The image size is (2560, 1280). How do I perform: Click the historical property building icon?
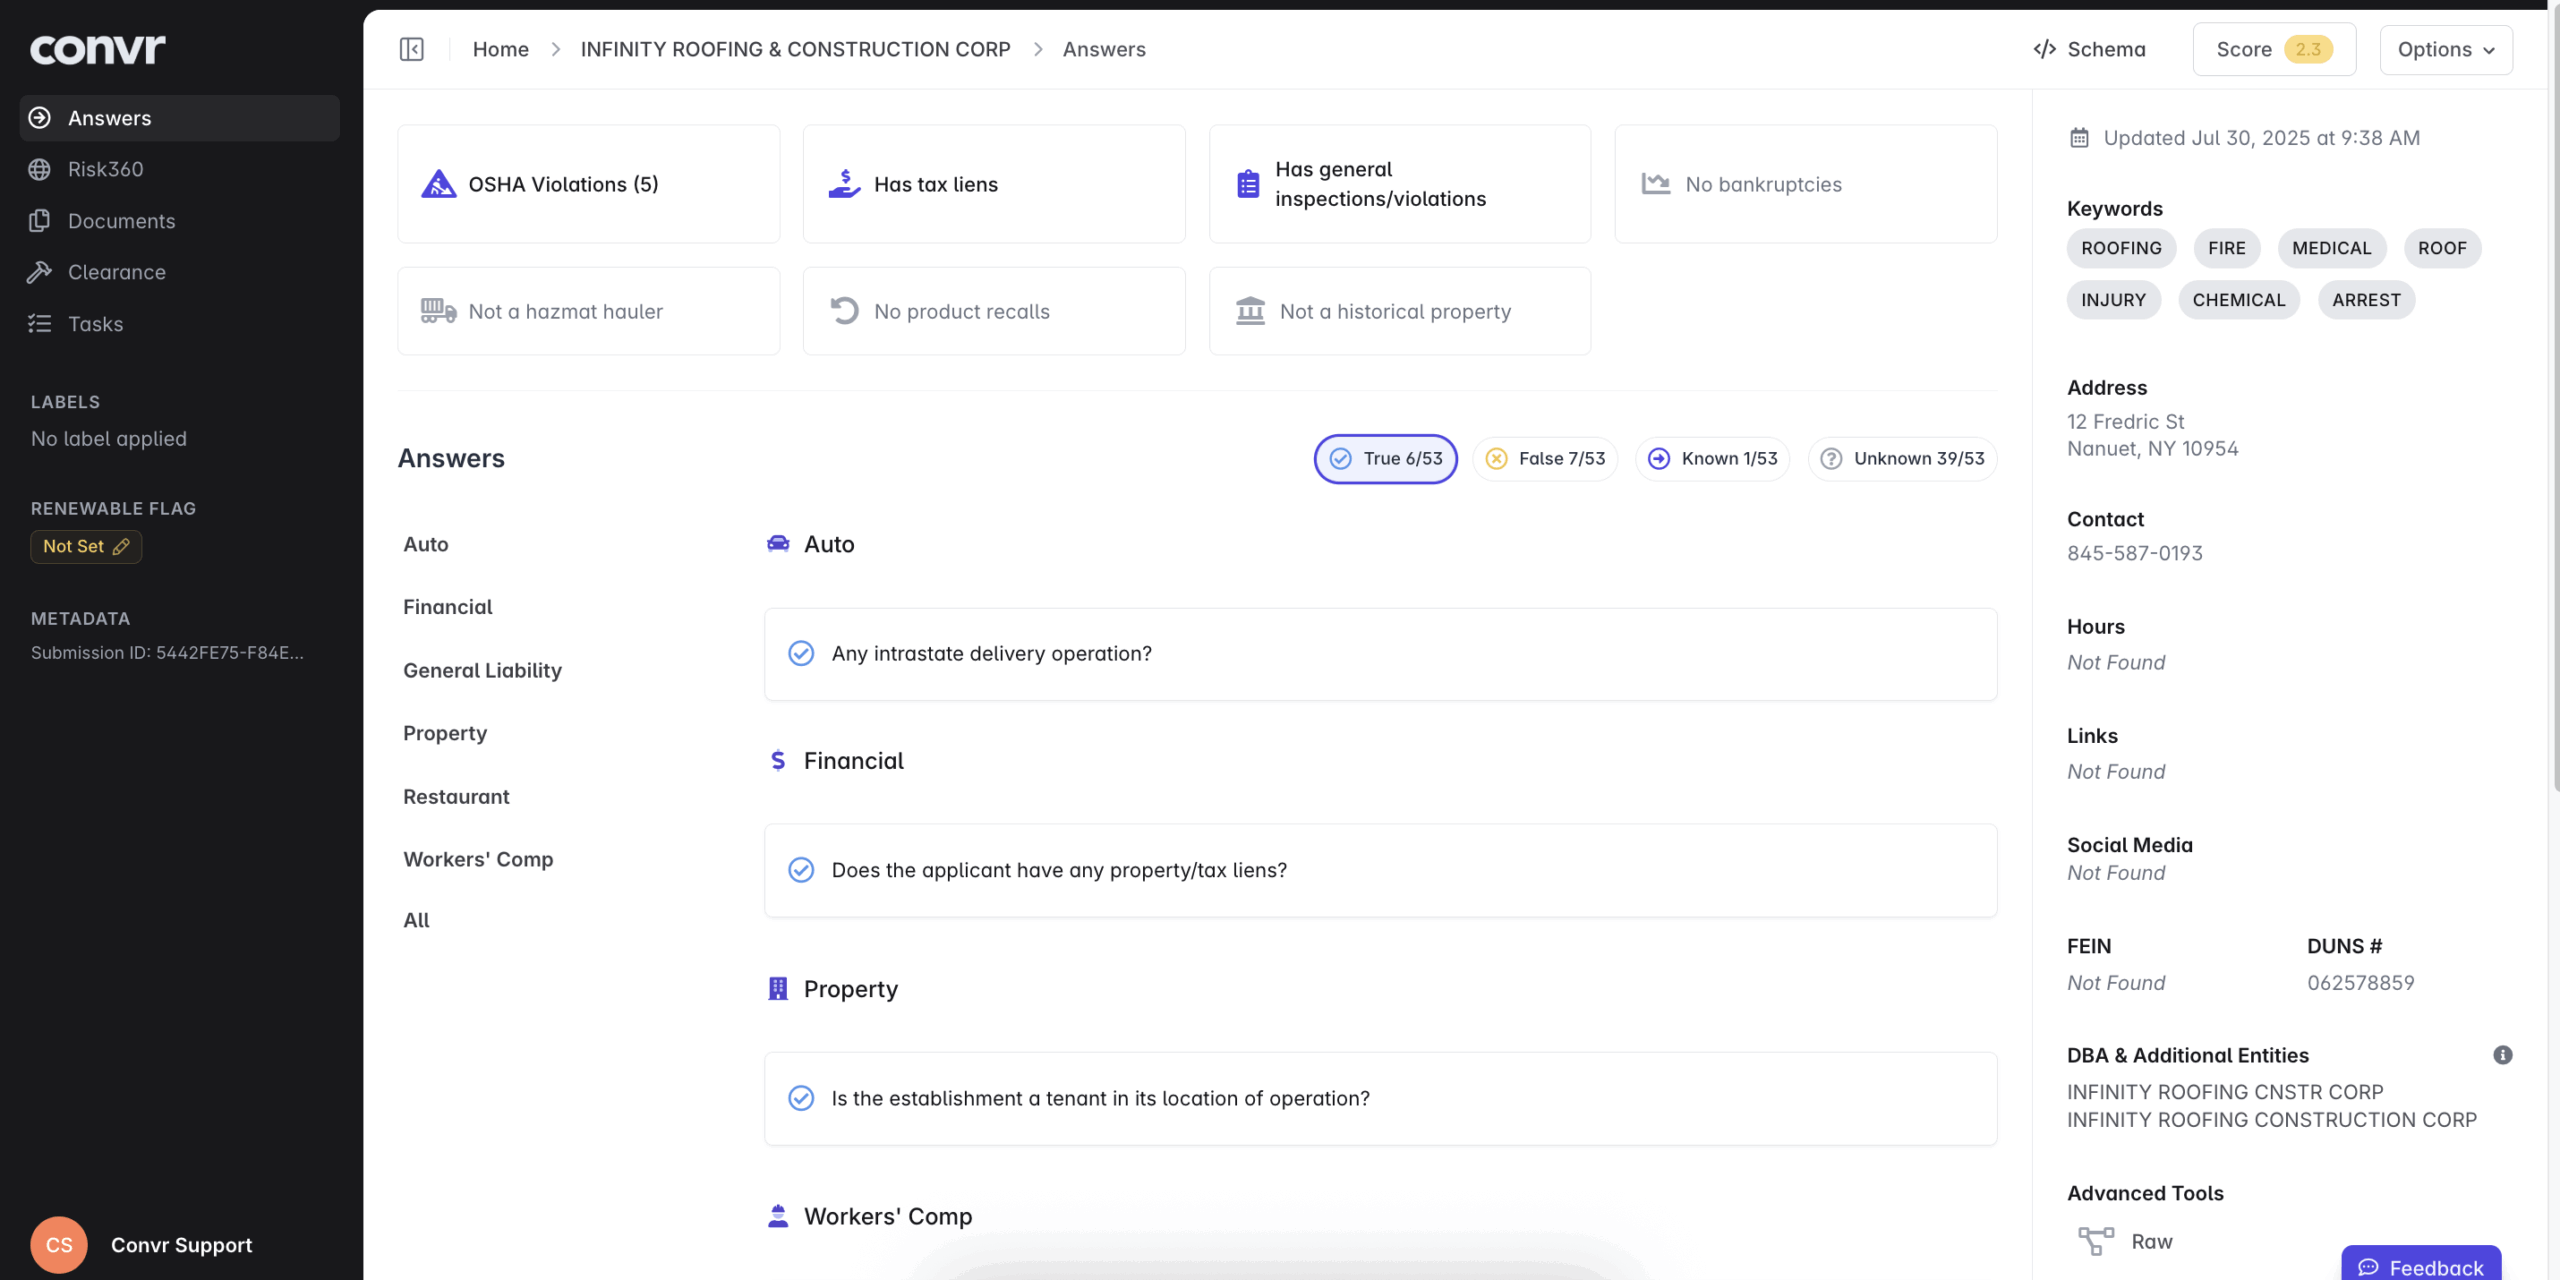[1250, 311]
